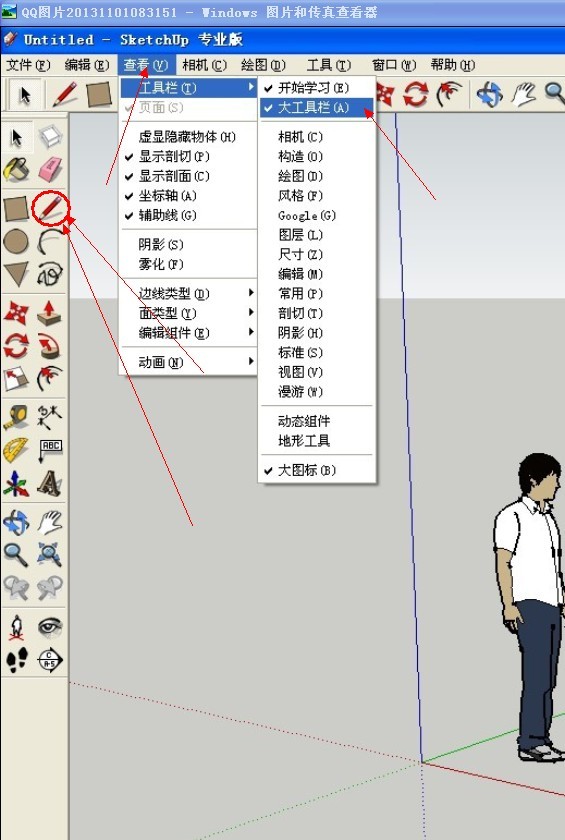Open the 编辑(E) menu
Viewport: 565px width, 840px height.
pyautogui.click(x=87, y=65)
